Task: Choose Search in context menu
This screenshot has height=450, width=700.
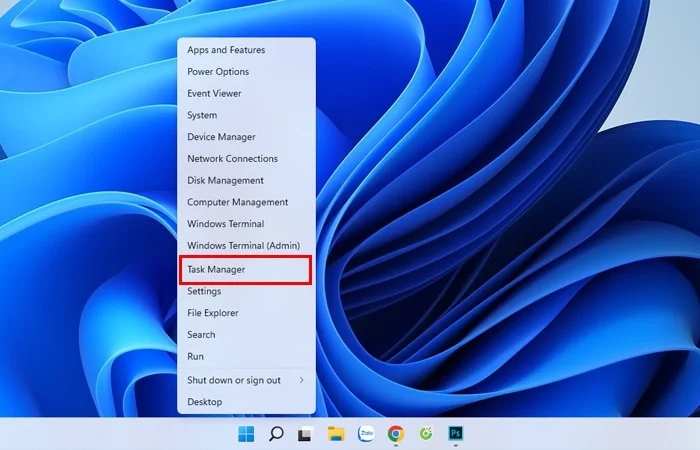Action: coord(246,335)
